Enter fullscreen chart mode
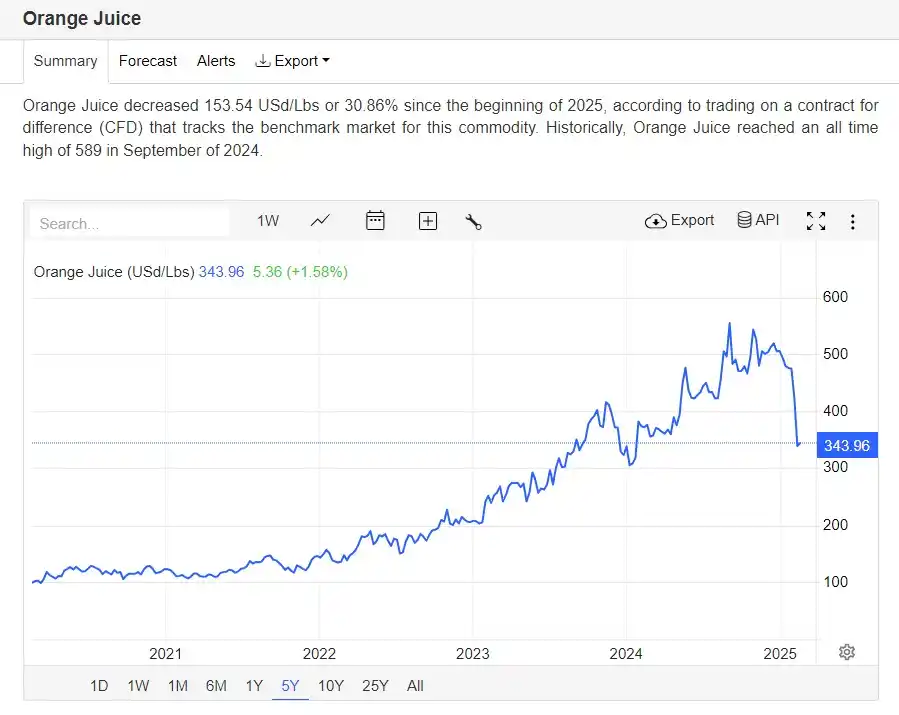Image resolution: width=899 pixels, height=715 pixels. click(816, 221)
